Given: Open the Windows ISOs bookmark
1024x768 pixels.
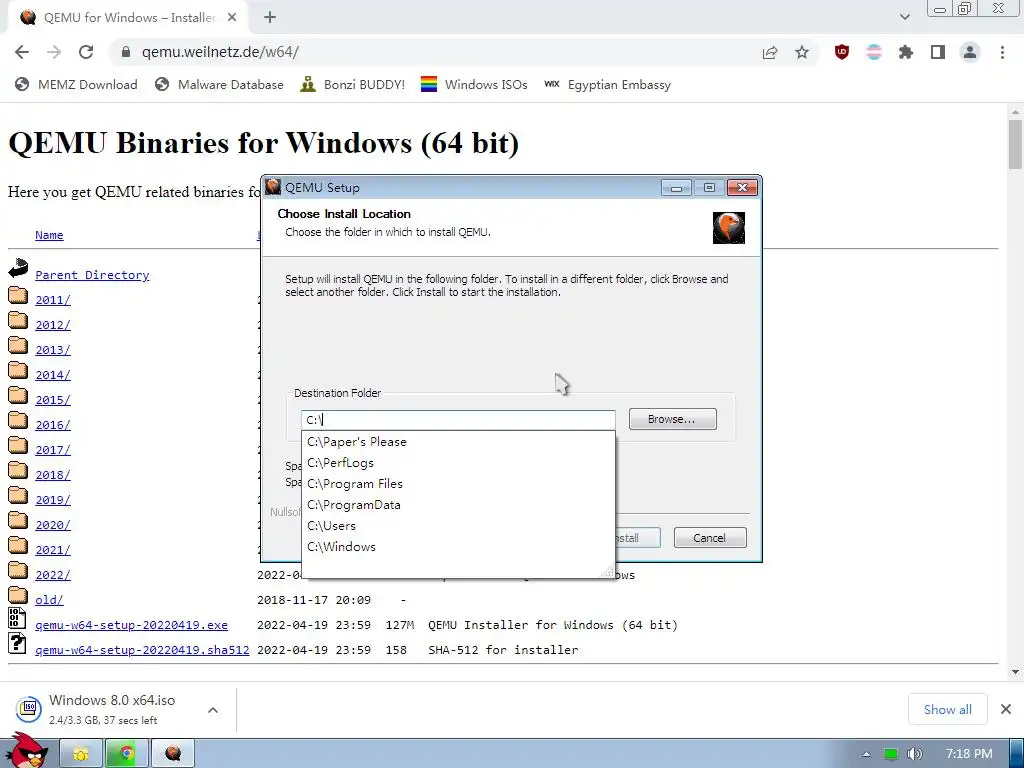Looking at the screenshot, I should pyautogui.click(x=474, y=84).
